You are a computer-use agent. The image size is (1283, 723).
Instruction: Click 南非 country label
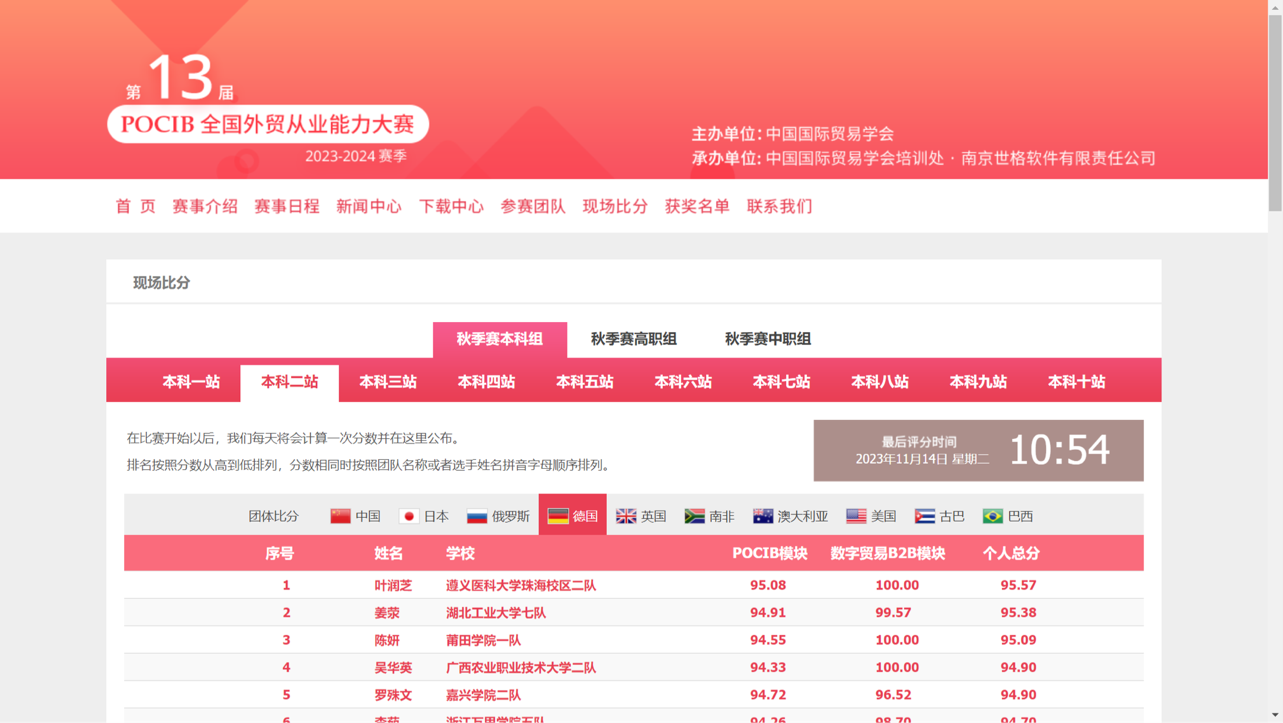(722, 516)
